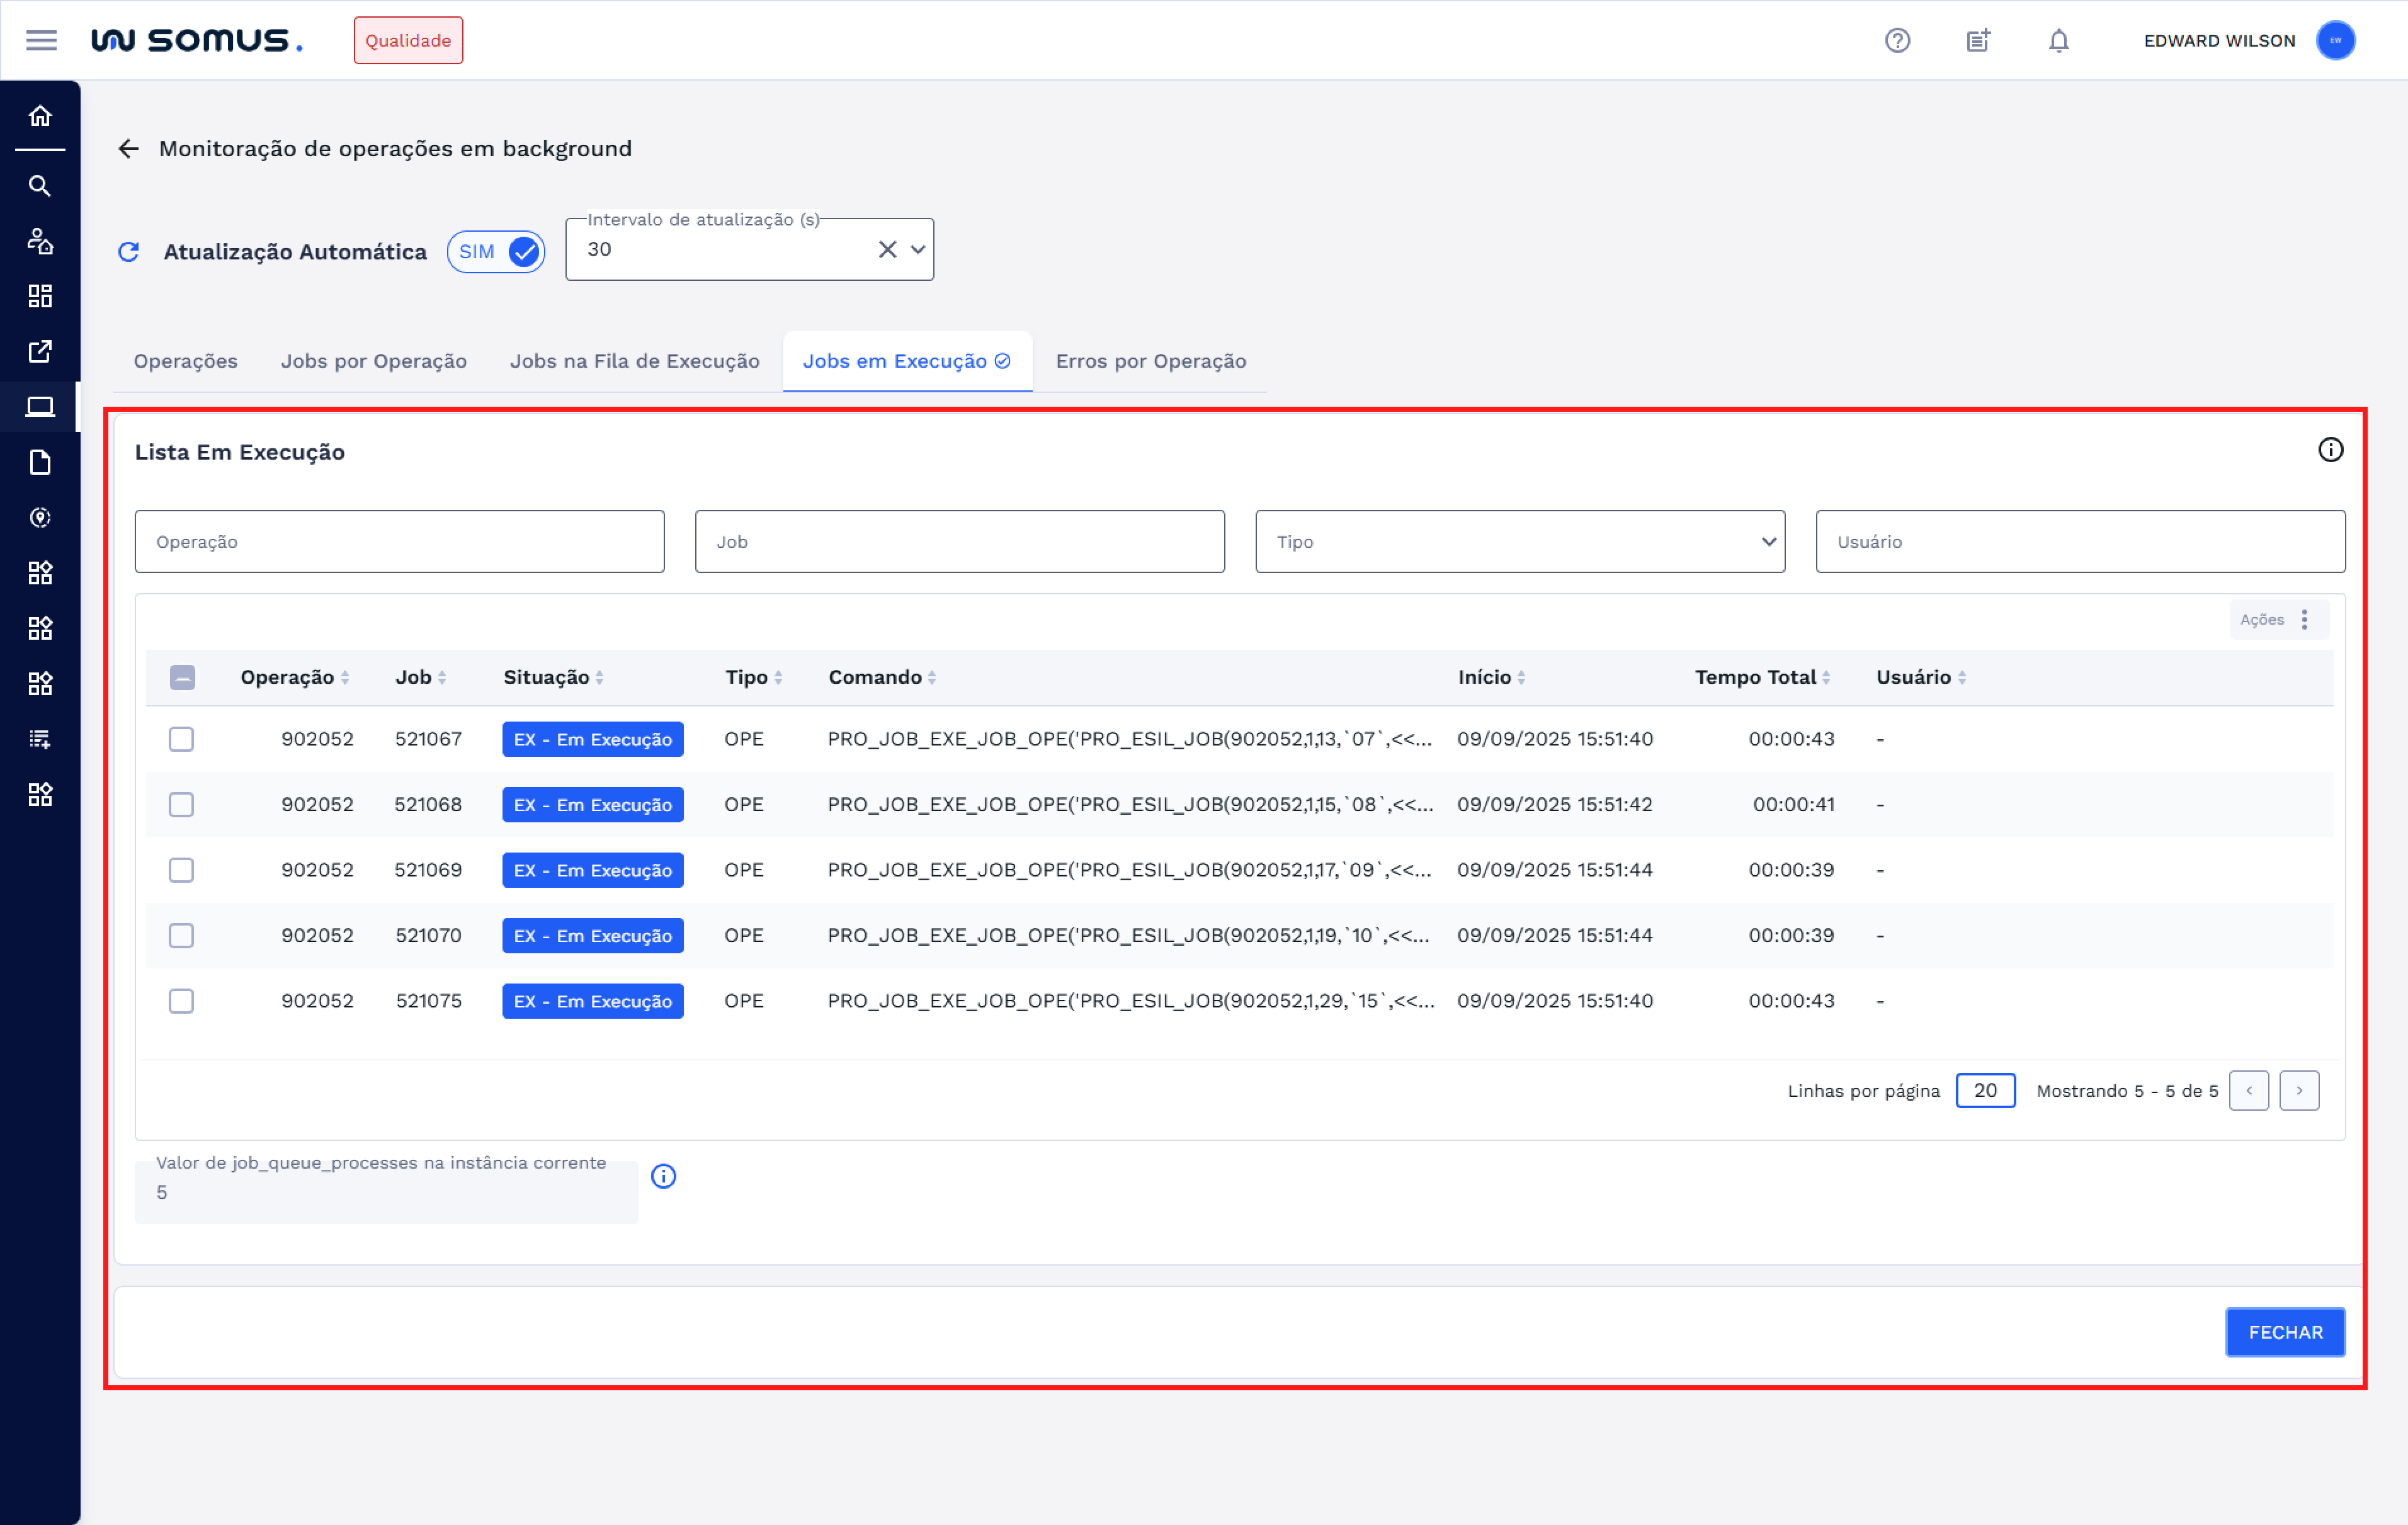Image resolution: width=2408 pixels, height=1525 pixels.
Task: Check the box for job 521075
Action: 181,1001
